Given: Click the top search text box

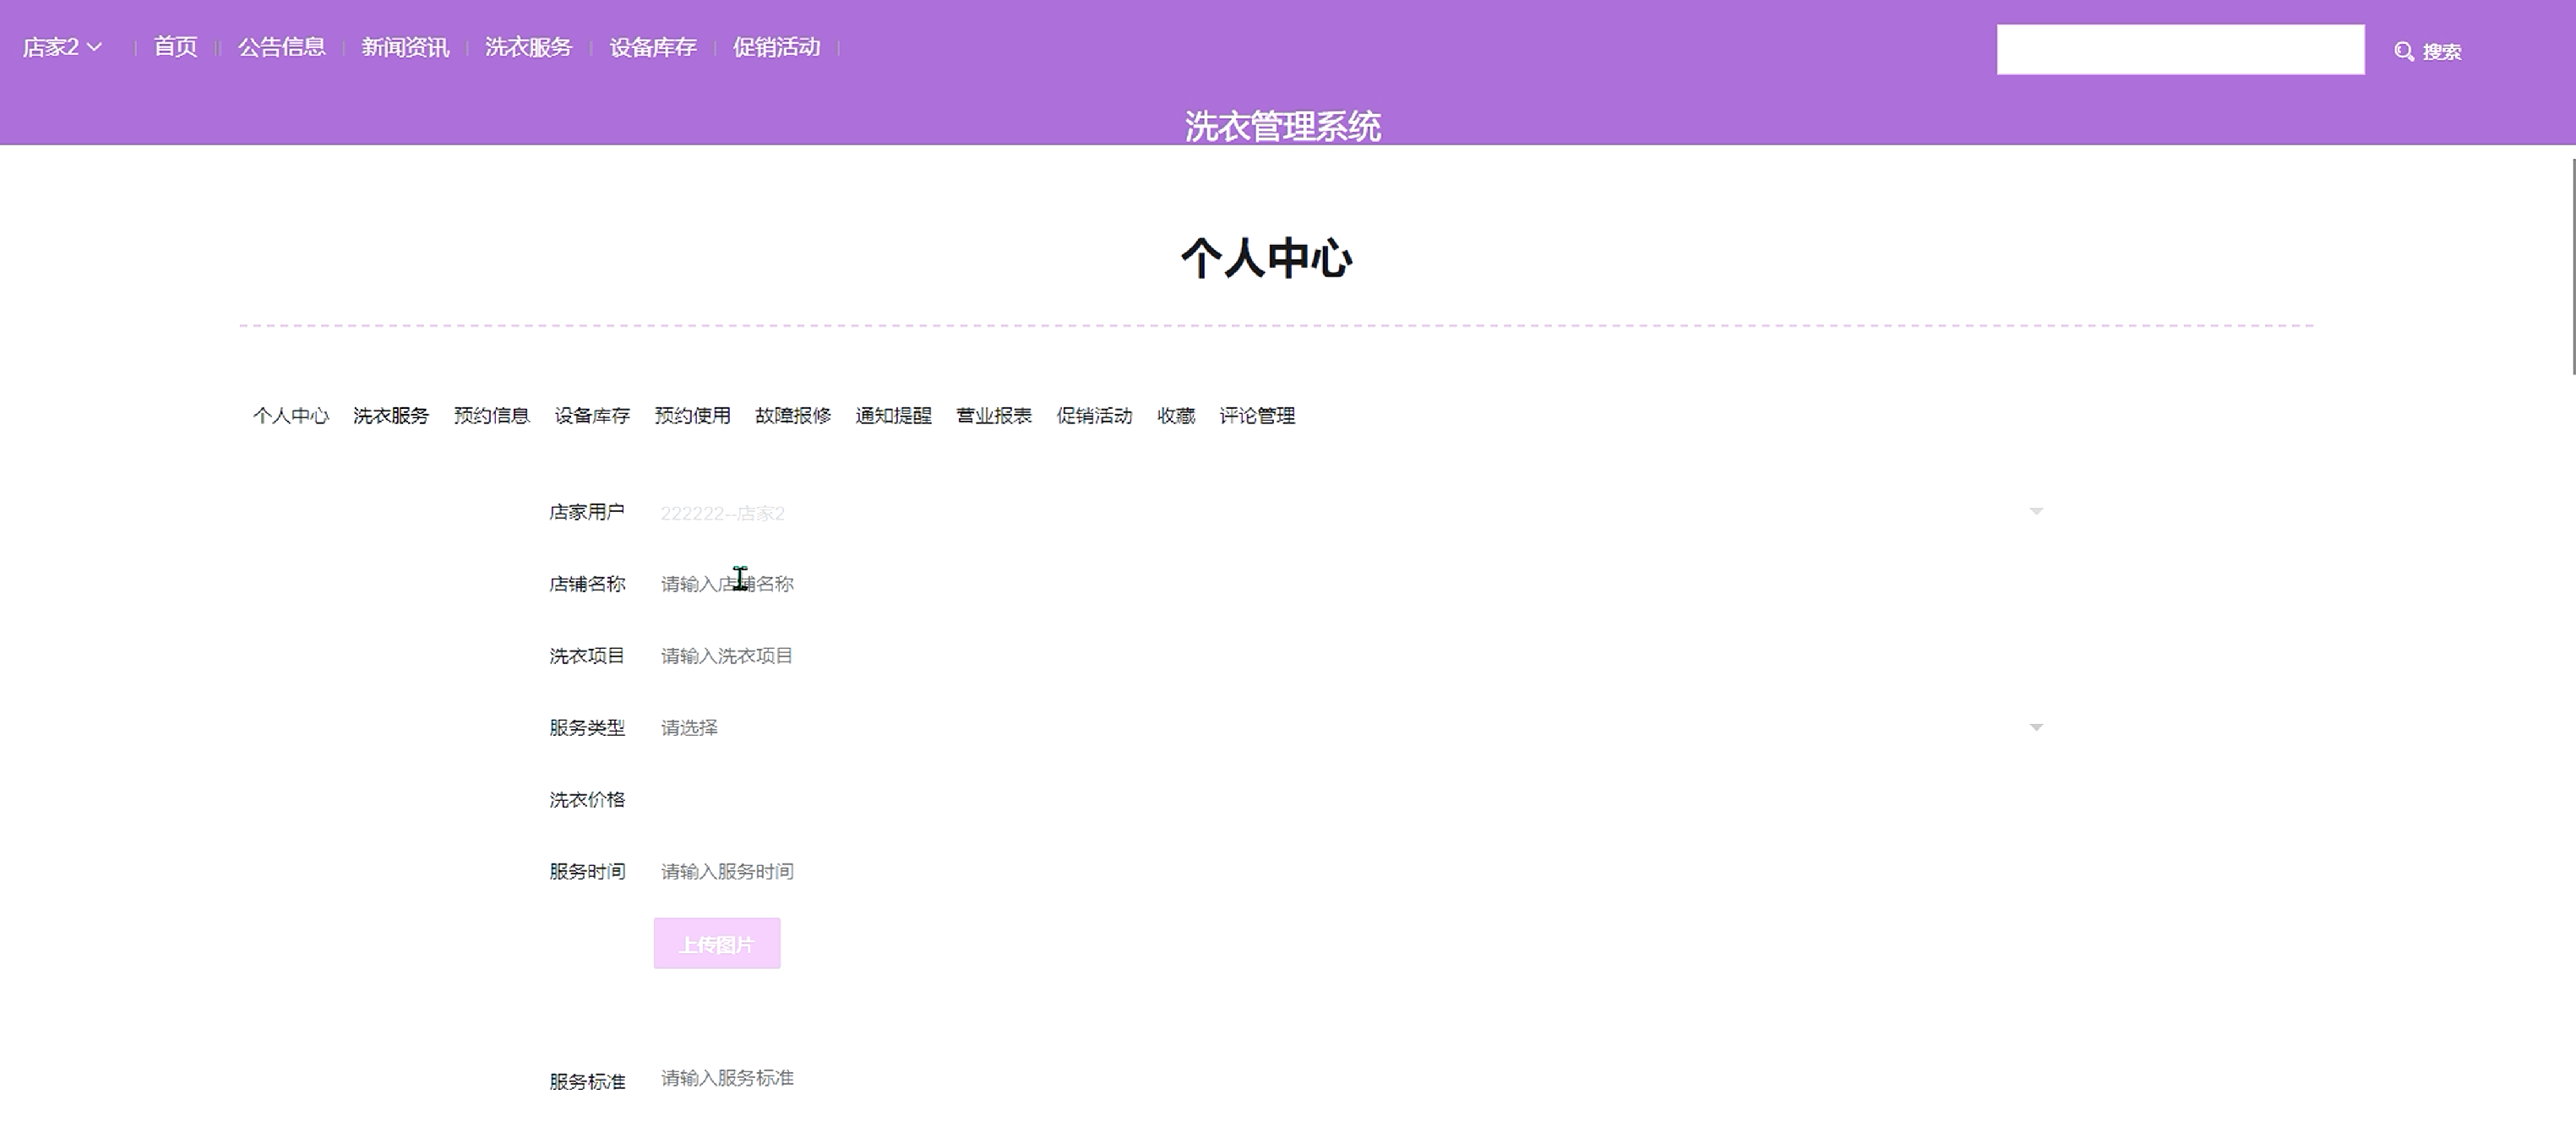Looking at the screenshot, I should (2180, 50).
